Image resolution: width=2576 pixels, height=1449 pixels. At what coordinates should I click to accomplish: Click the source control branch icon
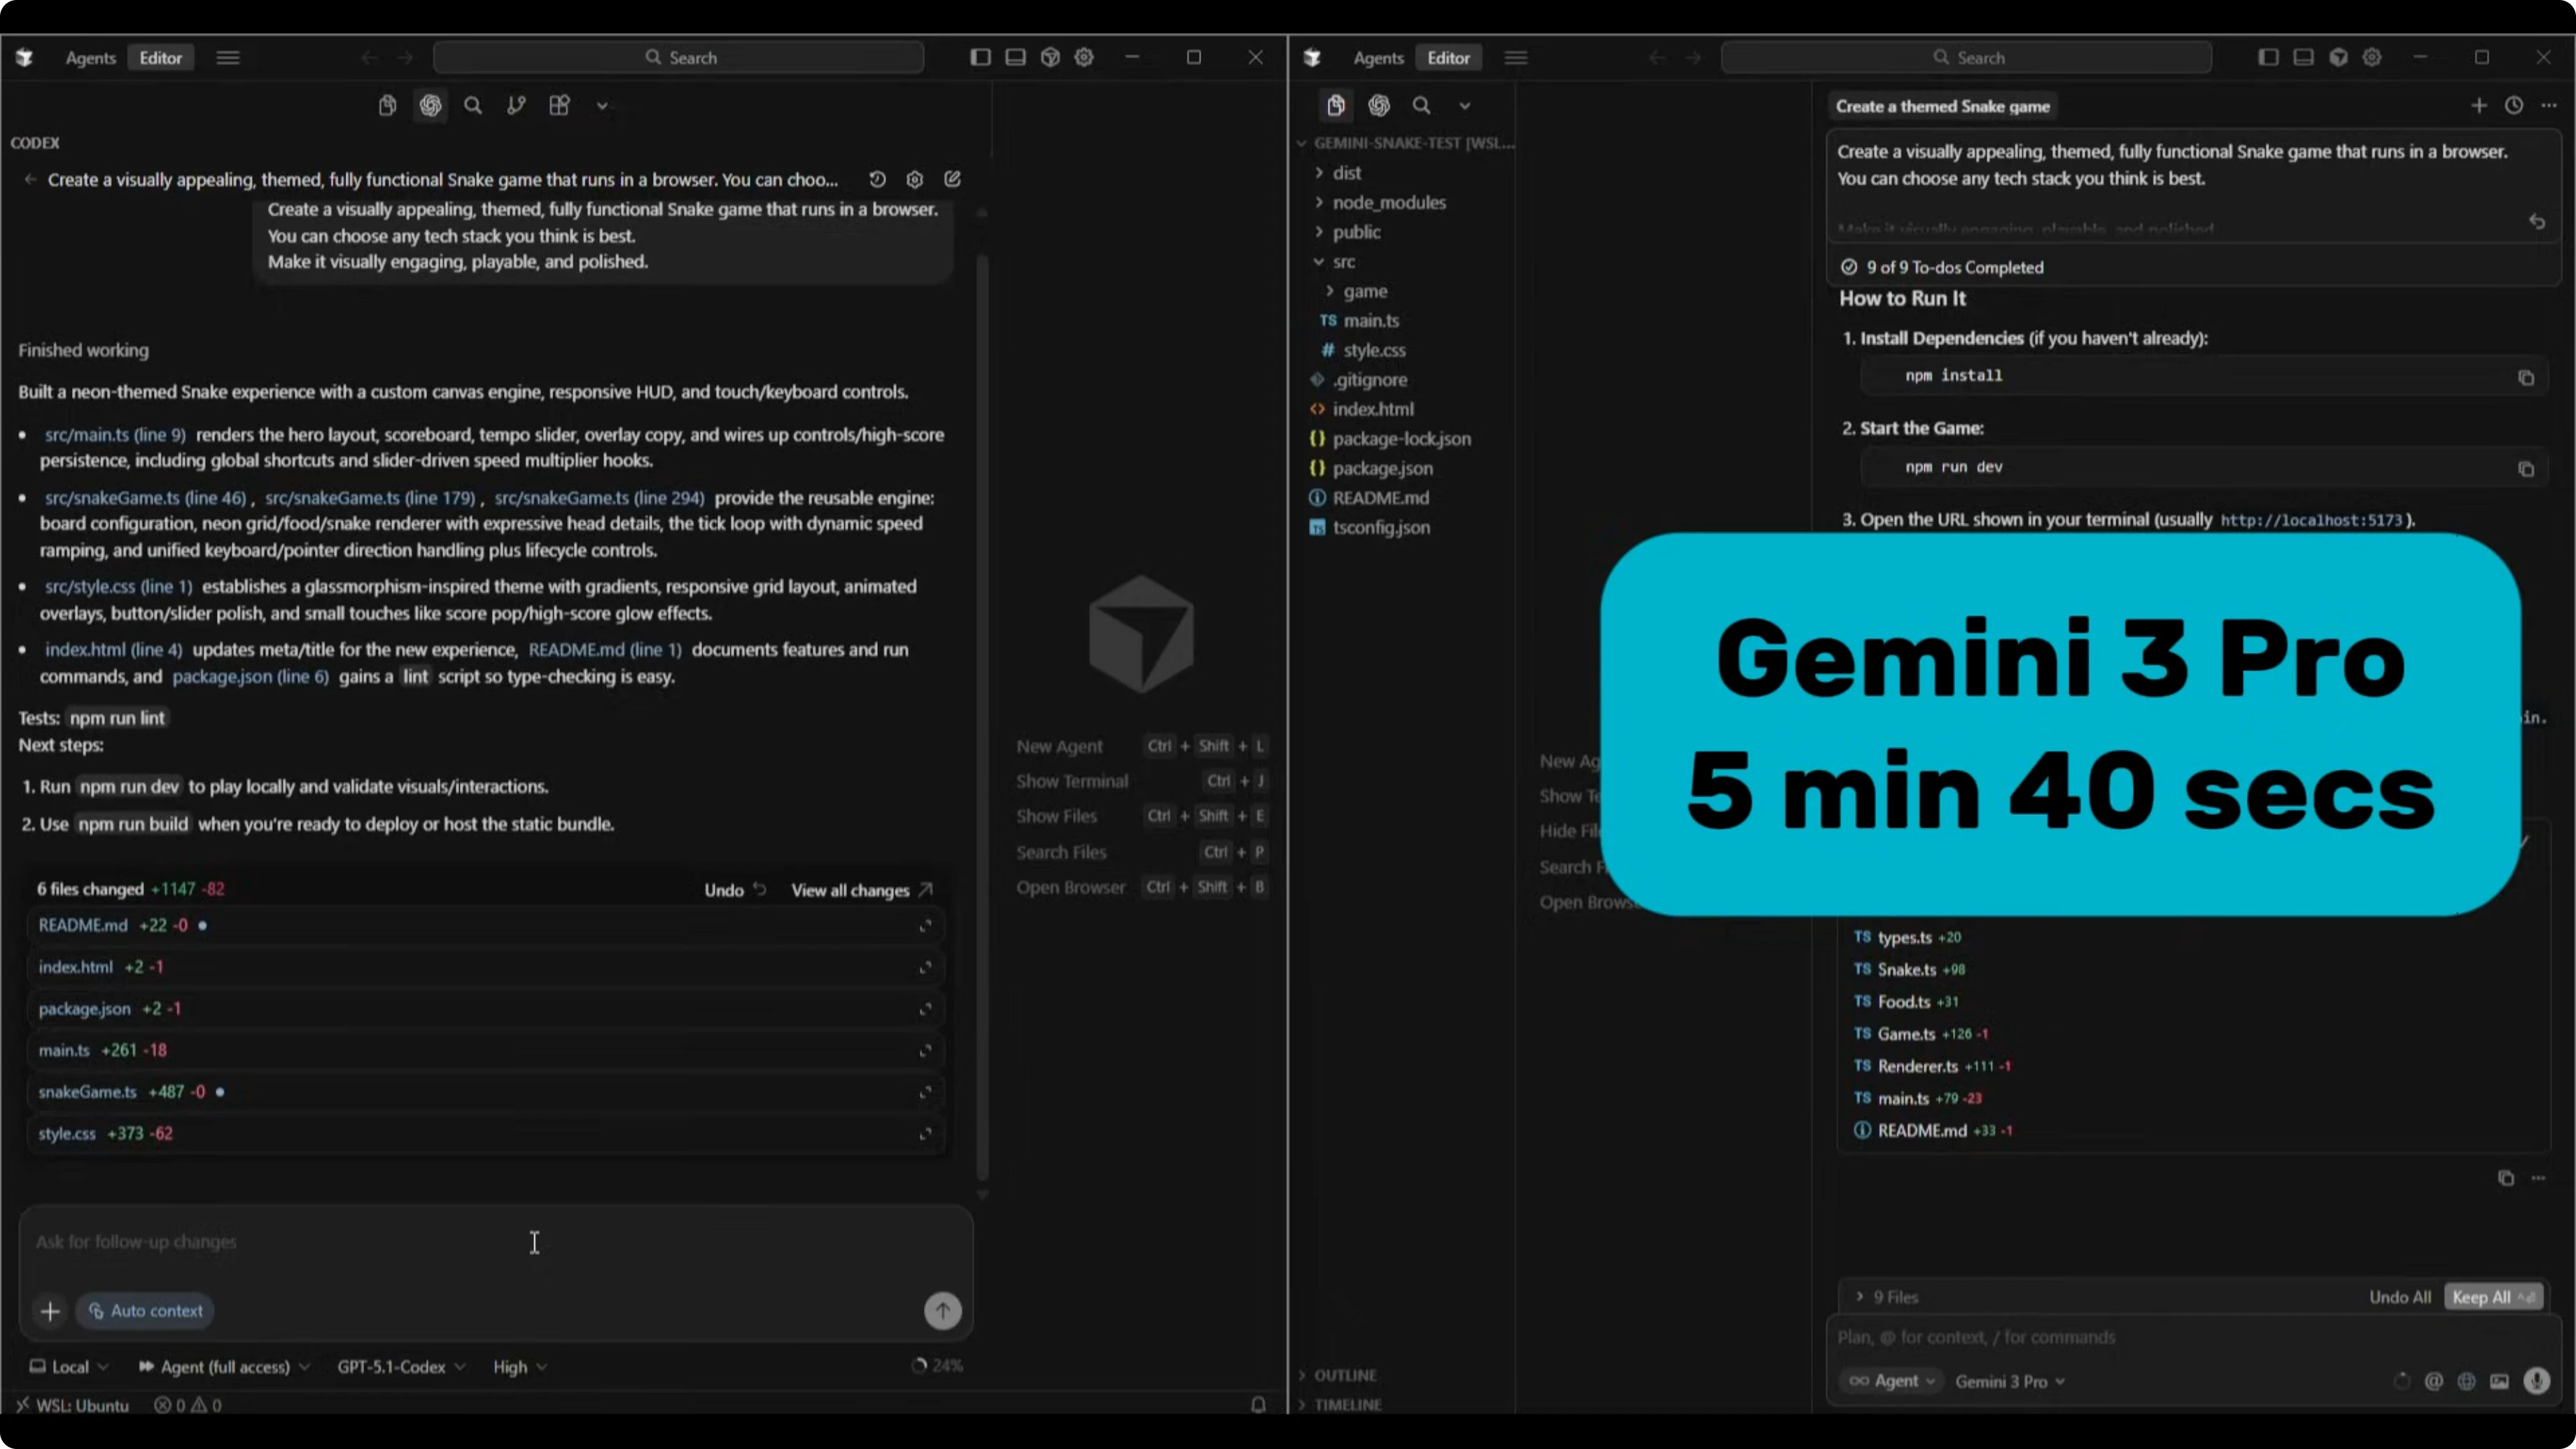(x=516, y=105)
